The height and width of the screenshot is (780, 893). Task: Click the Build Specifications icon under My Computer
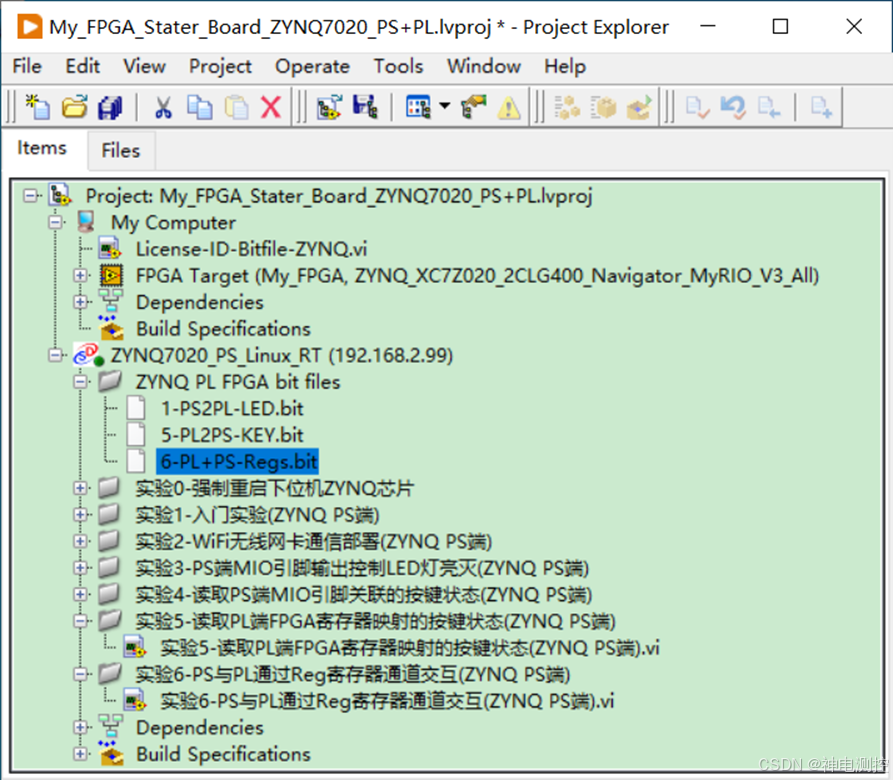(x=111, y=329)
